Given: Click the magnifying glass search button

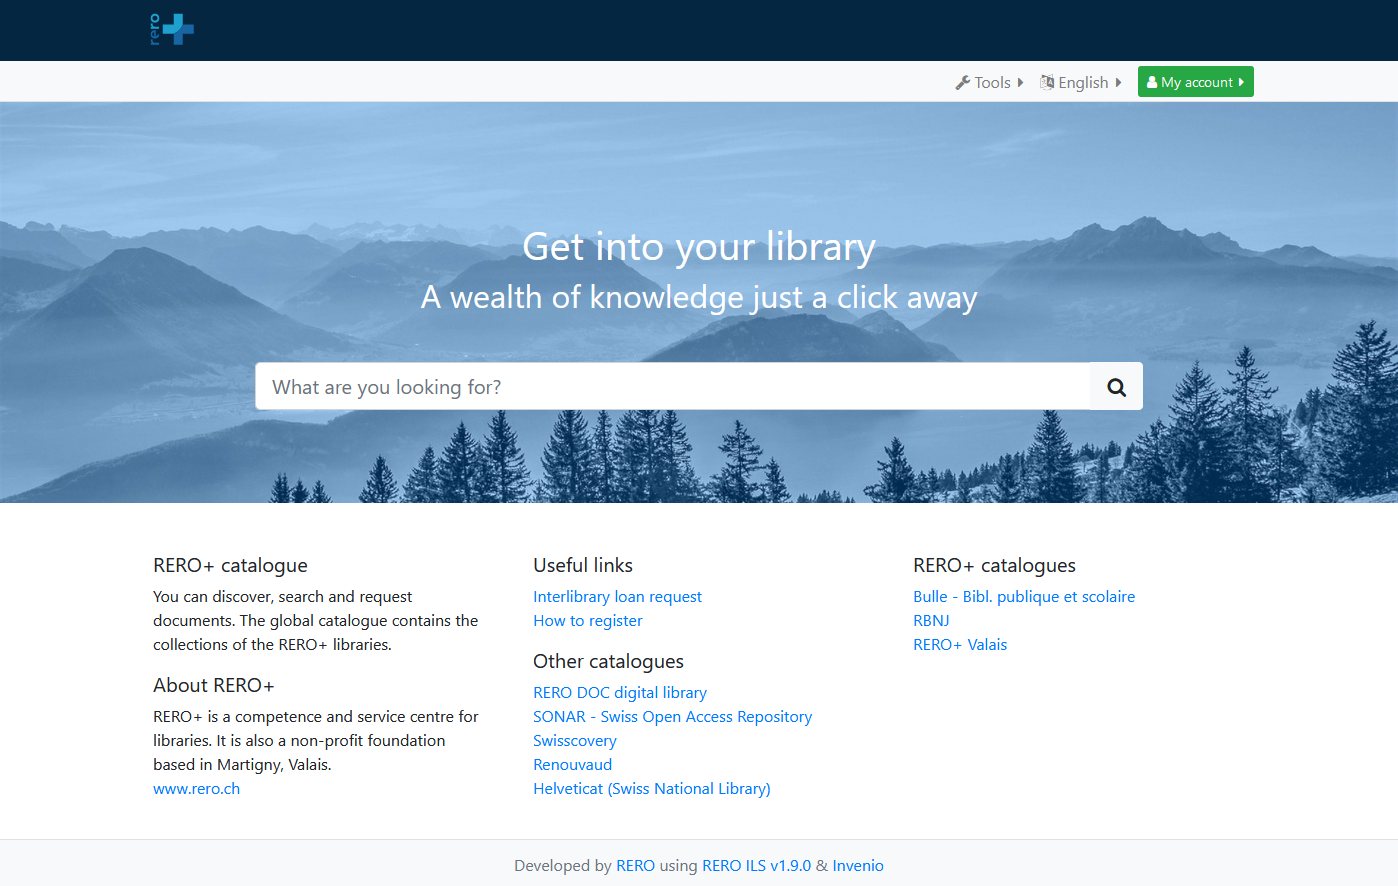Looking at the screenshot, I should [x=1116, y=387].
